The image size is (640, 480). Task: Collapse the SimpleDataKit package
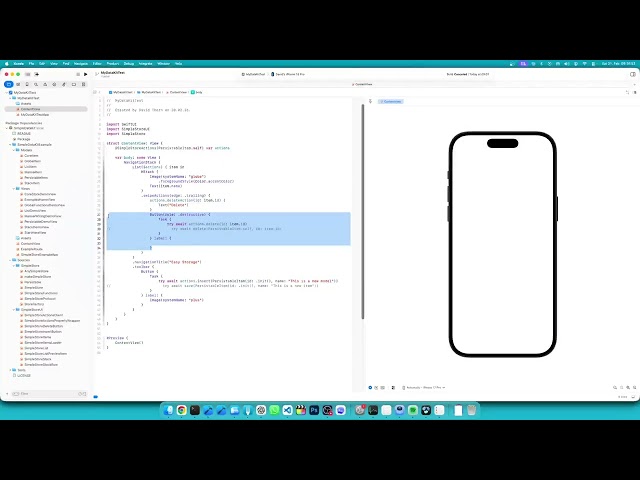point(7,128)
